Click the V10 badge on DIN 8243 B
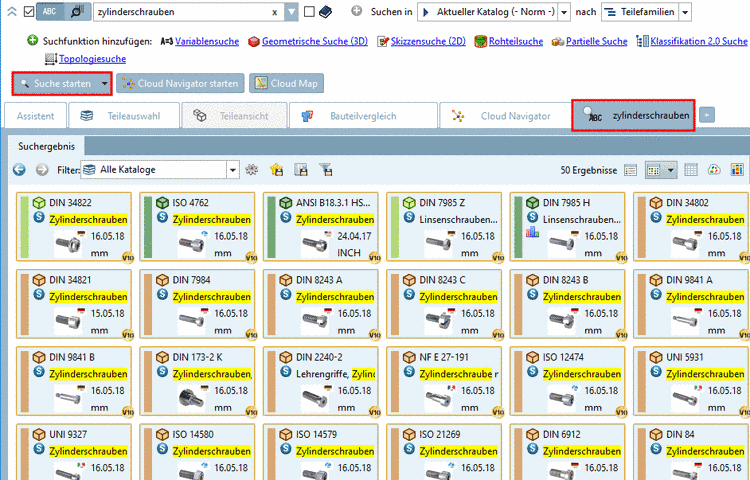750x480 pixels. (x=622, y=335)
